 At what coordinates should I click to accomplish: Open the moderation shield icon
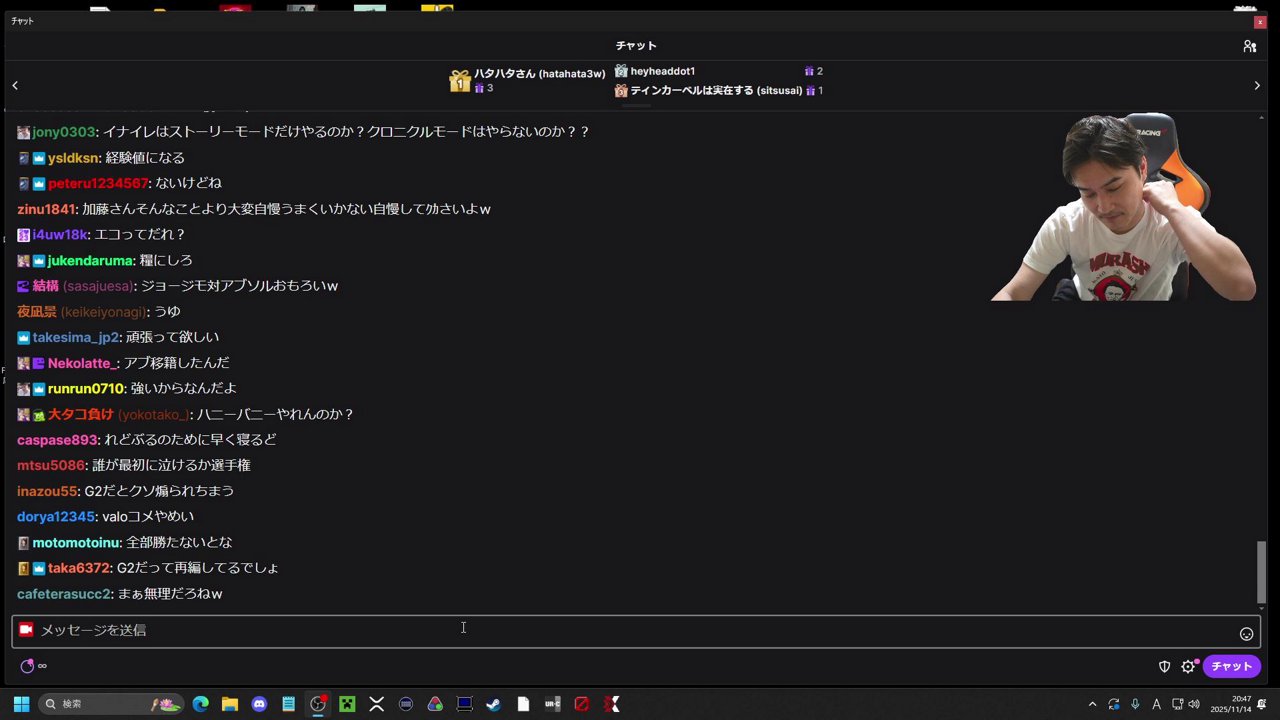point(1164,666)
